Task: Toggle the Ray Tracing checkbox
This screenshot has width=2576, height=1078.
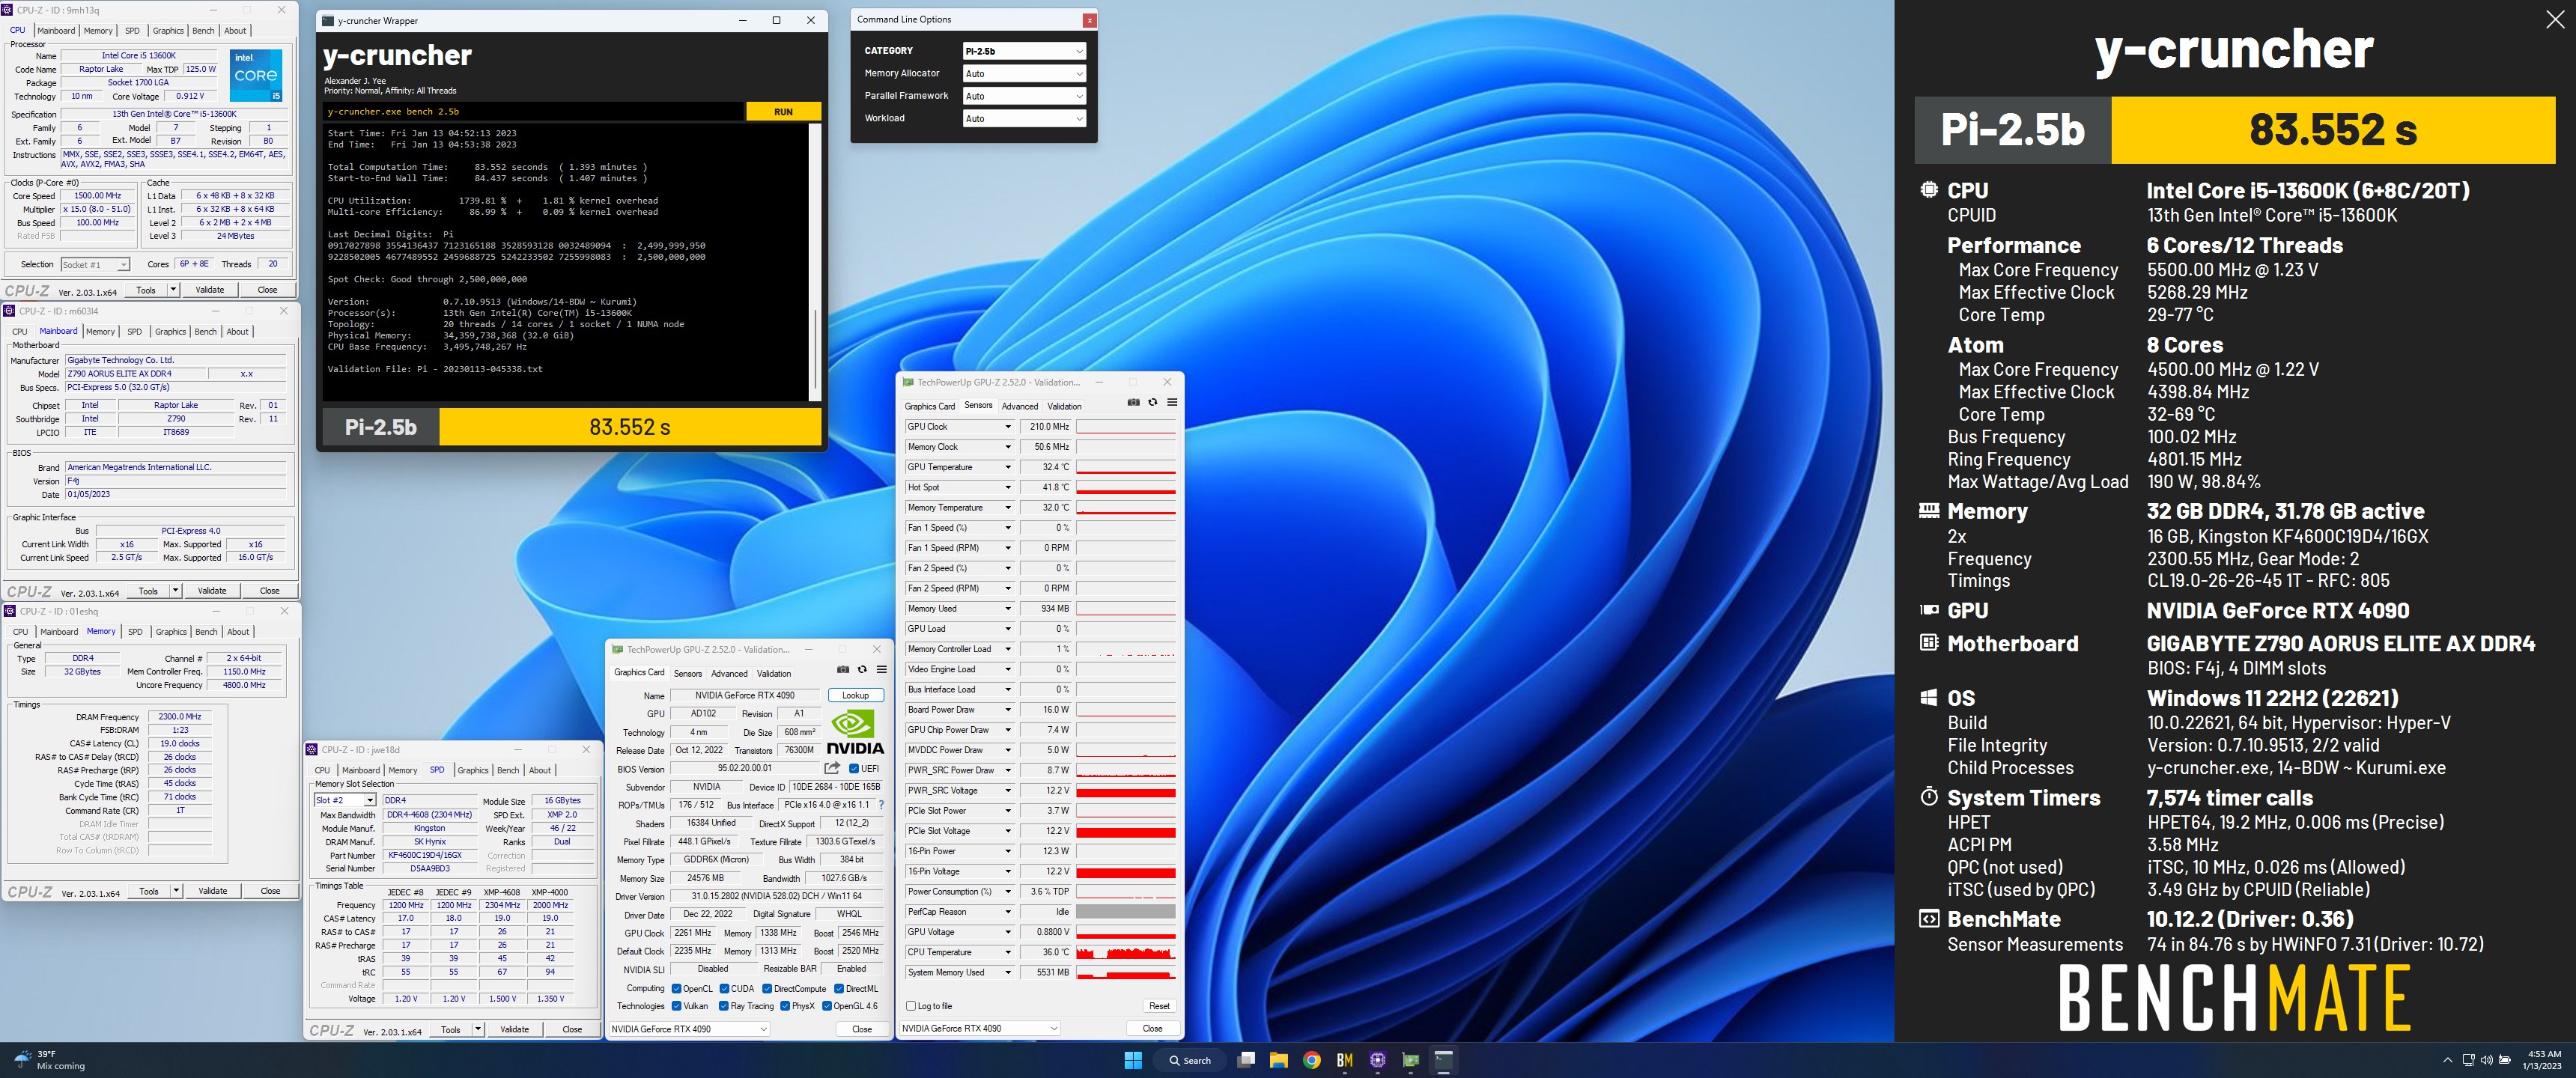Action: click(x=723, y=1006)
